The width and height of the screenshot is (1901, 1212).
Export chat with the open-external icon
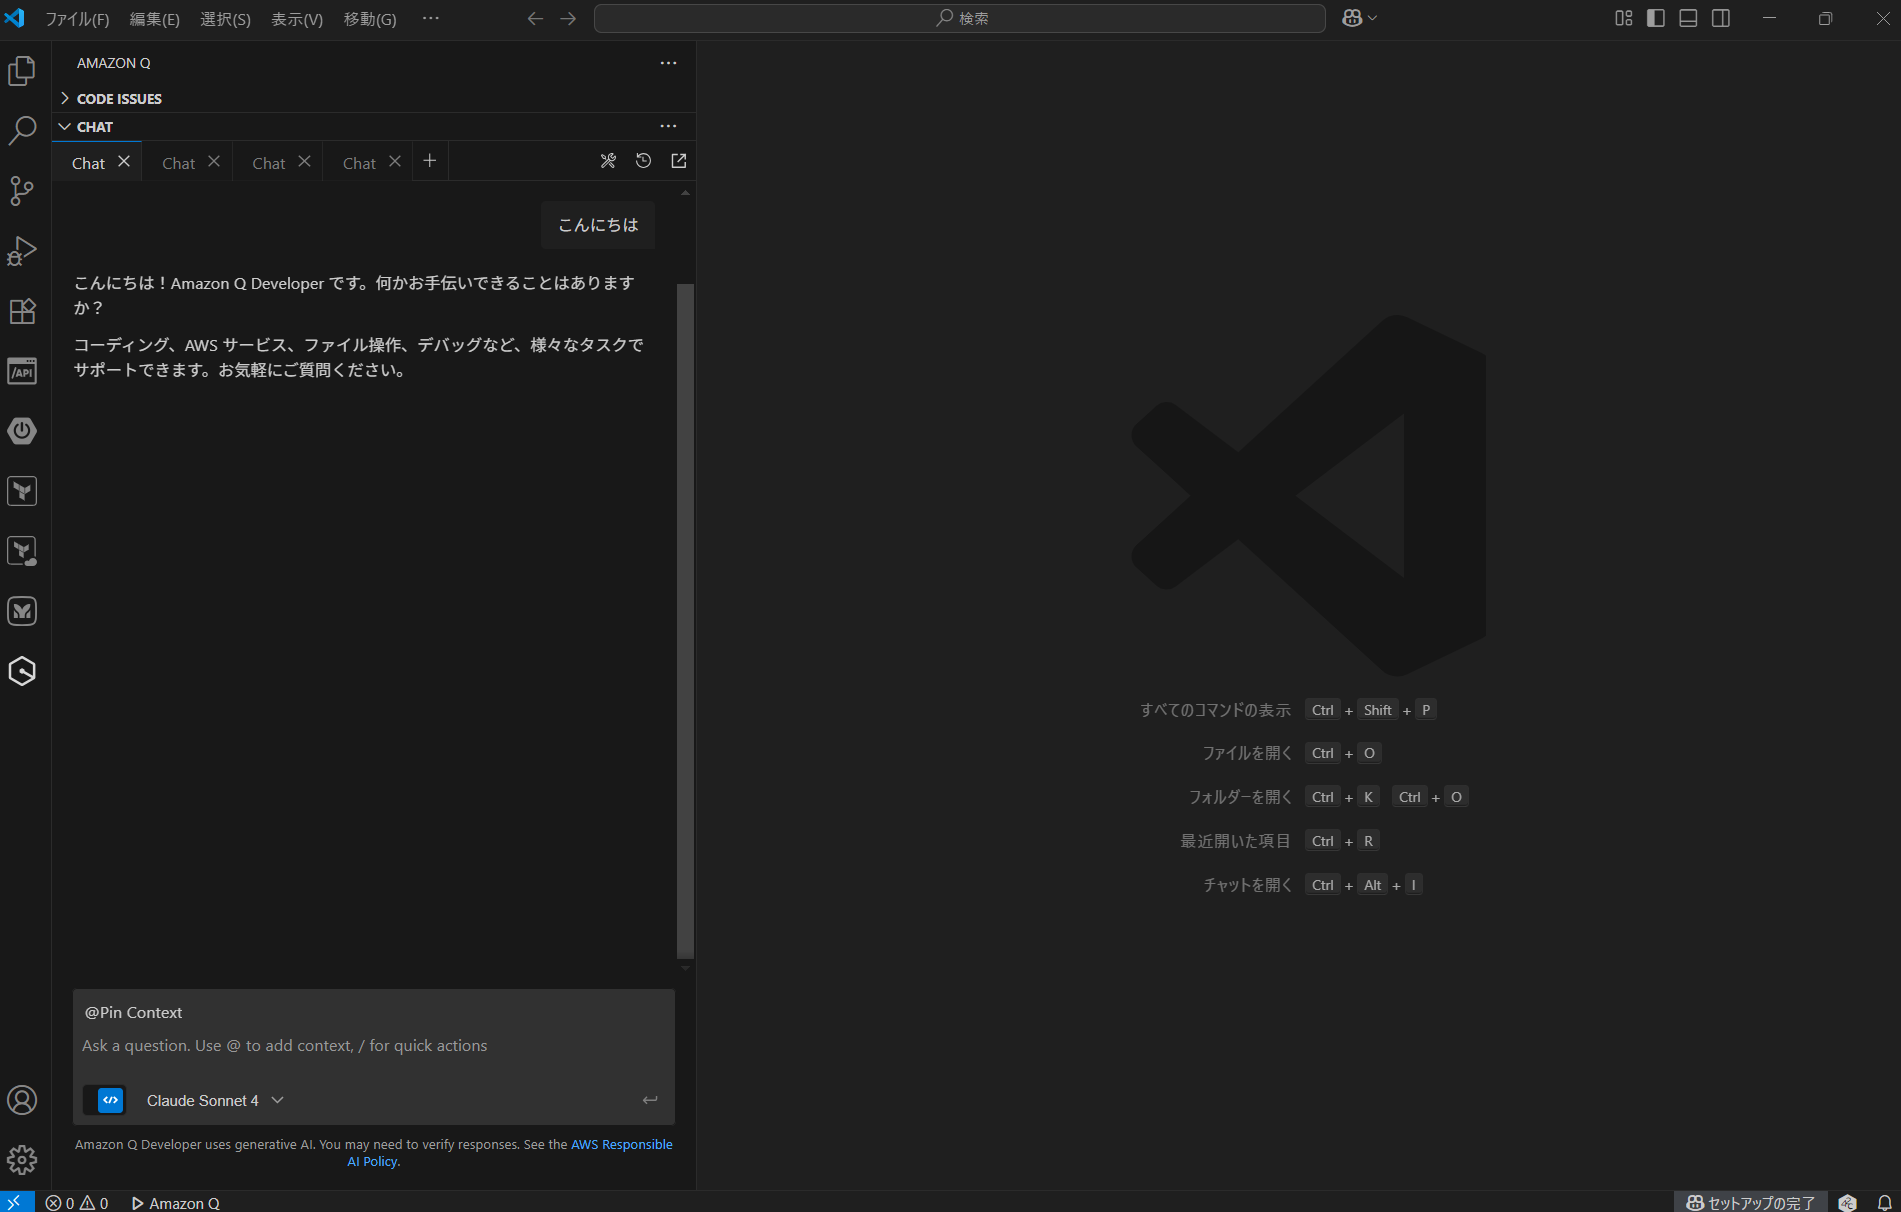(679, 161)
